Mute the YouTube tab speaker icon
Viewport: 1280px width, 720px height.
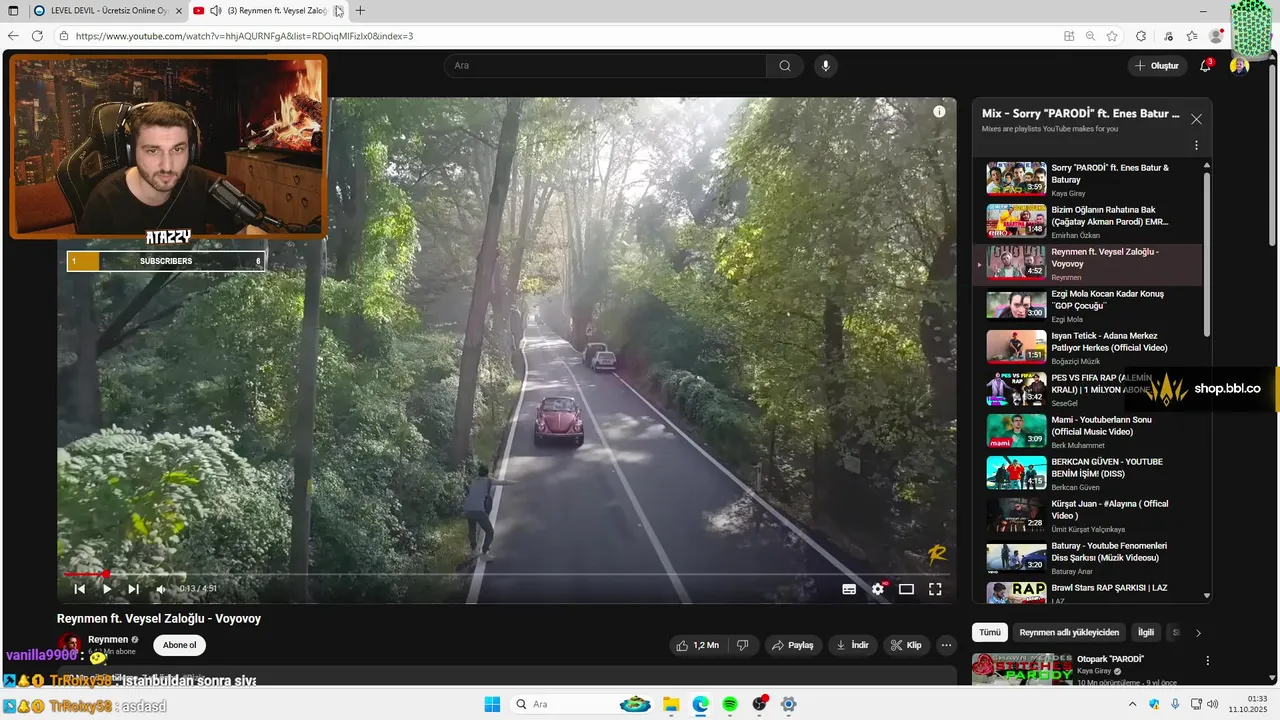point(215,11)
